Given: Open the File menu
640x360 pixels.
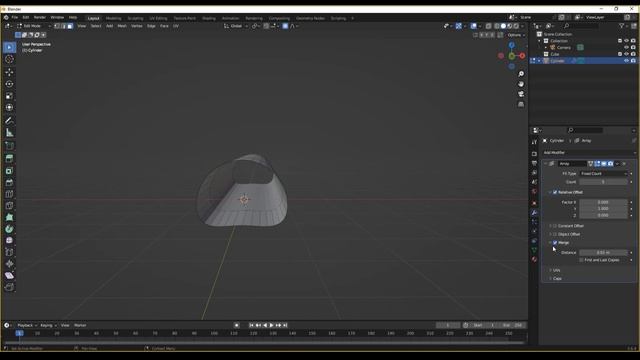Looking at the screenshot, I should point(15,18).
